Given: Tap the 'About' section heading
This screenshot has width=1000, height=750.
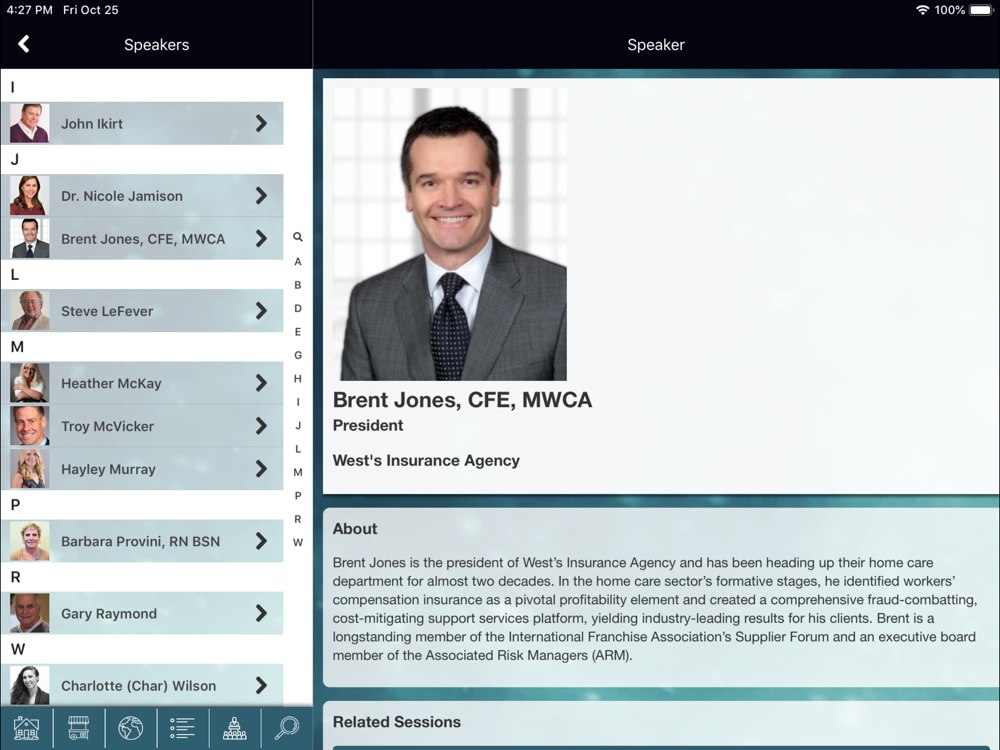Looking at the screenshot, I should [355, 529].
